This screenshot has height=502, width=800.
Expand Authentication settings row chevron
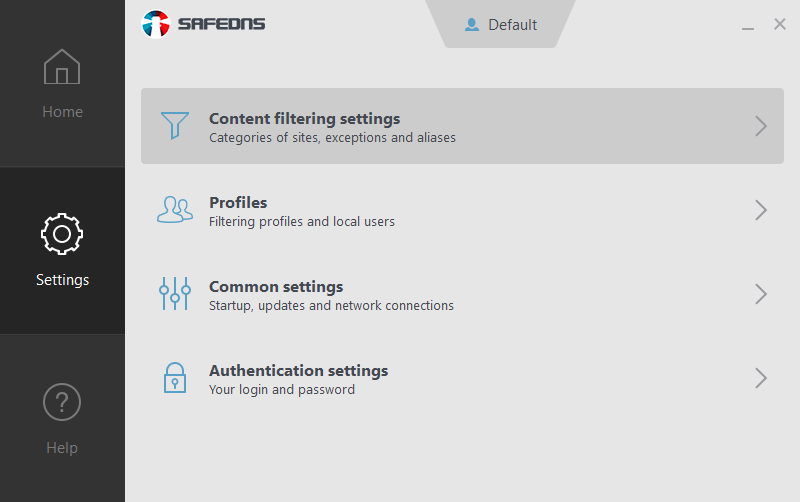pyautogui.click(x=761, y=378)
